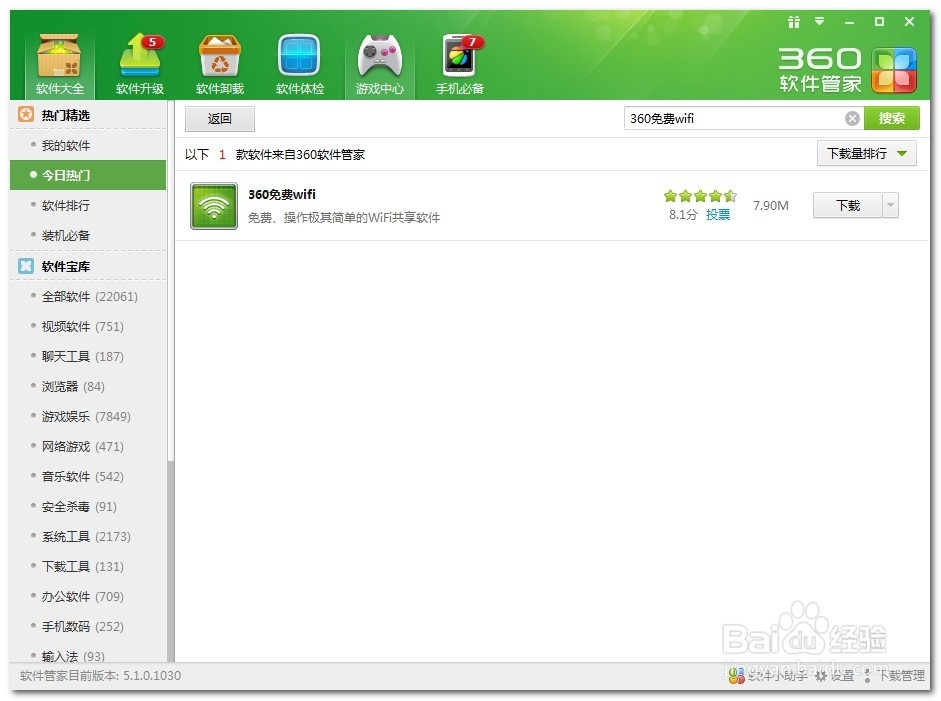The image size is (941, 701).
Task: Close the 360 软件管家 window
Action: (909, 22)
